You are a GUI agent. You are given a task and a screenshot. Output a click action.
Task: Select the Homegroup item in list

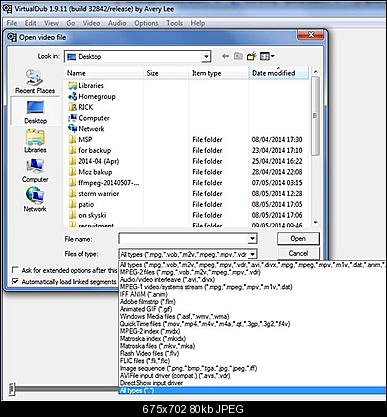92,96
